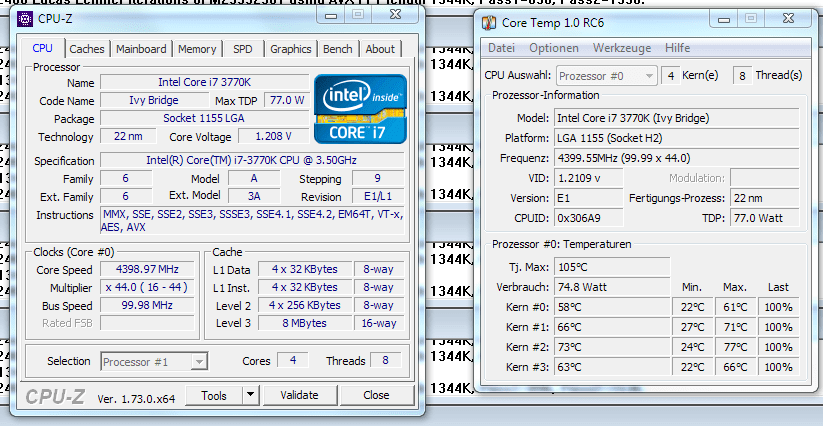Open the Datei menu in Core Temp

501,48
